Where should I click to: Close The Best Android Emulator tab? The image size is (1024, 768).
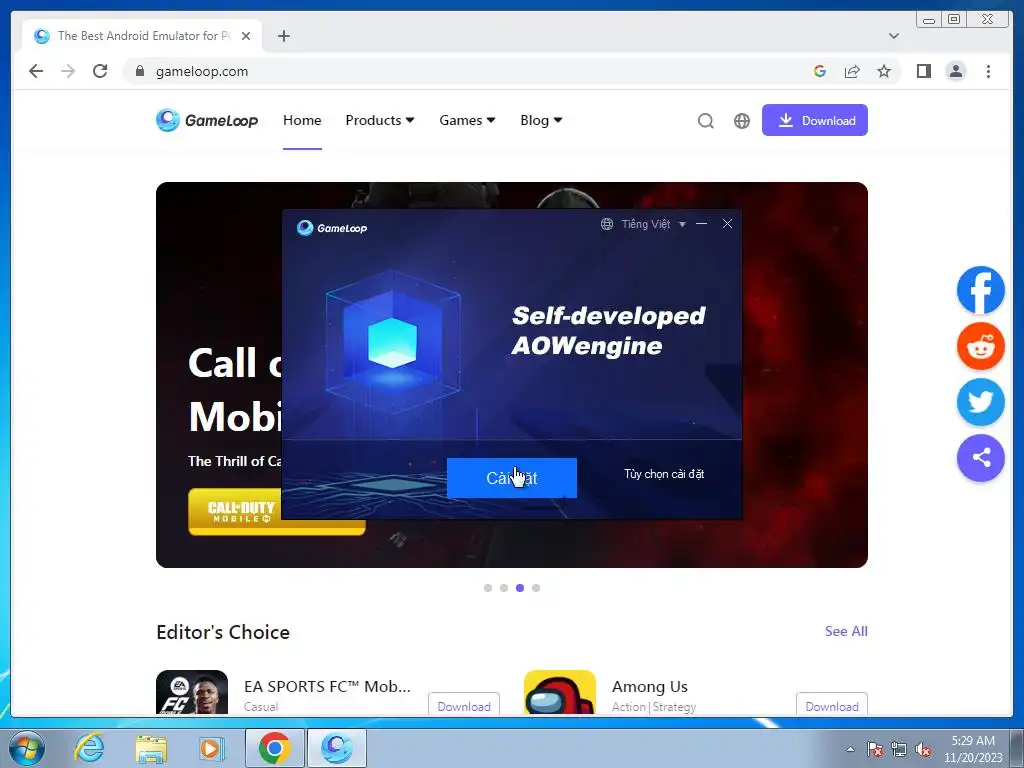click(x=246, y=36)
